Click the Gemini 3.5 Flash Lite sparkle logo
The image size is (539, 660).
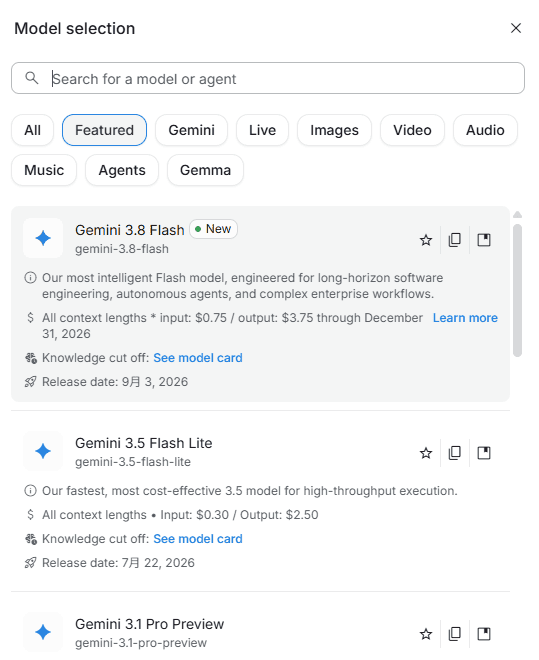(43, 451)
